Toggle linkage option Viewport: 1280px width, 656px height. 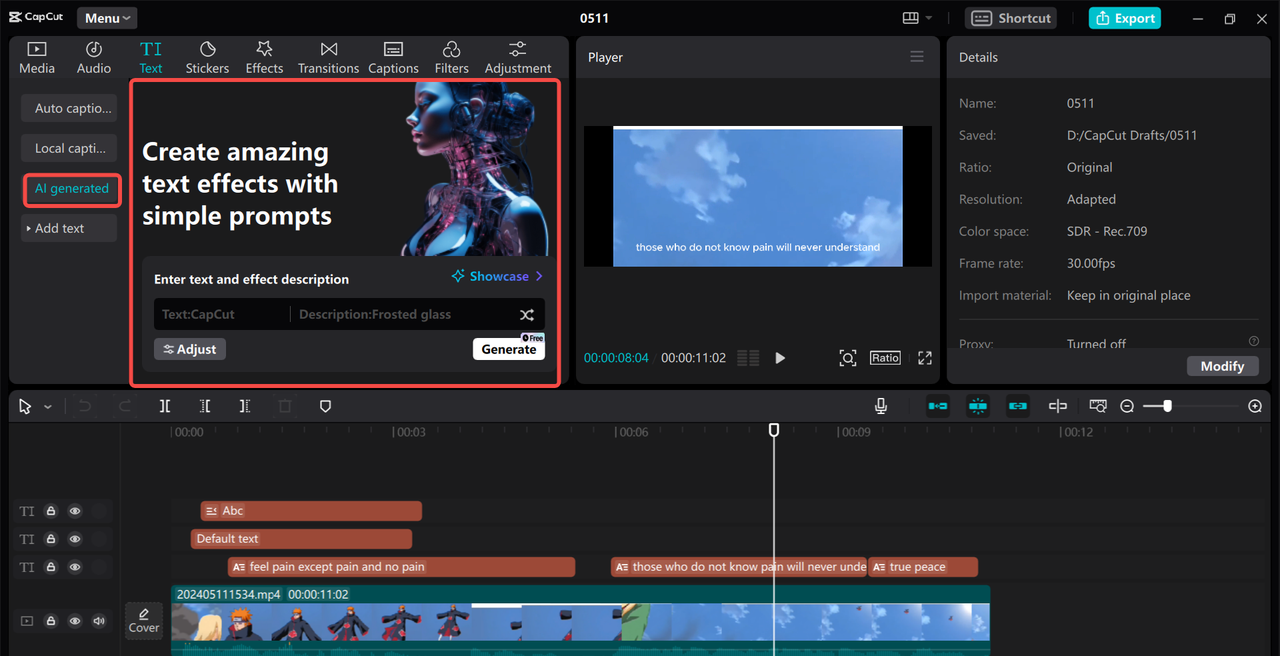tap(1018, 406)
